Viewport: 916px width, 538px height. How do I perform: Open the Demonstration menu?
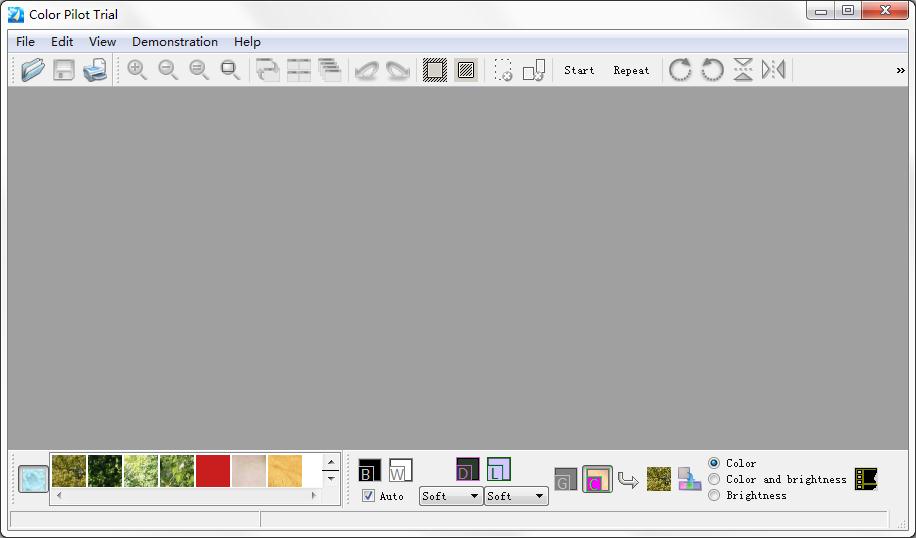coord(175,42)
